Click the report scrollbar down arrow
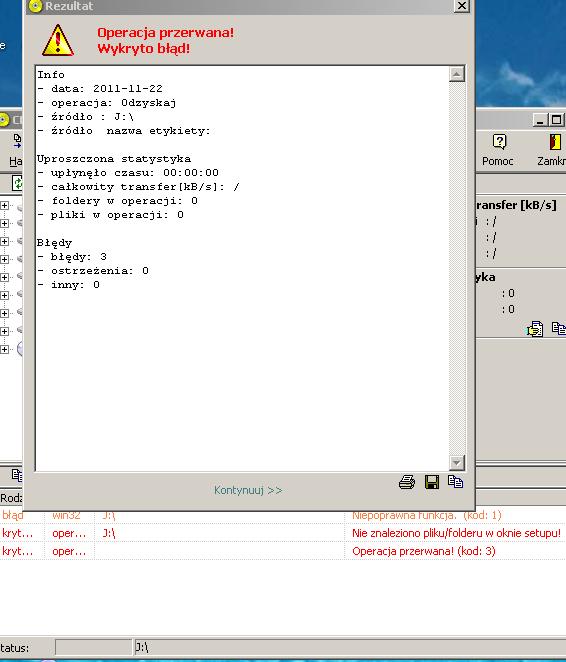This screenshot has width=566, height=662. pyautogui.click(x=457, y=462)
